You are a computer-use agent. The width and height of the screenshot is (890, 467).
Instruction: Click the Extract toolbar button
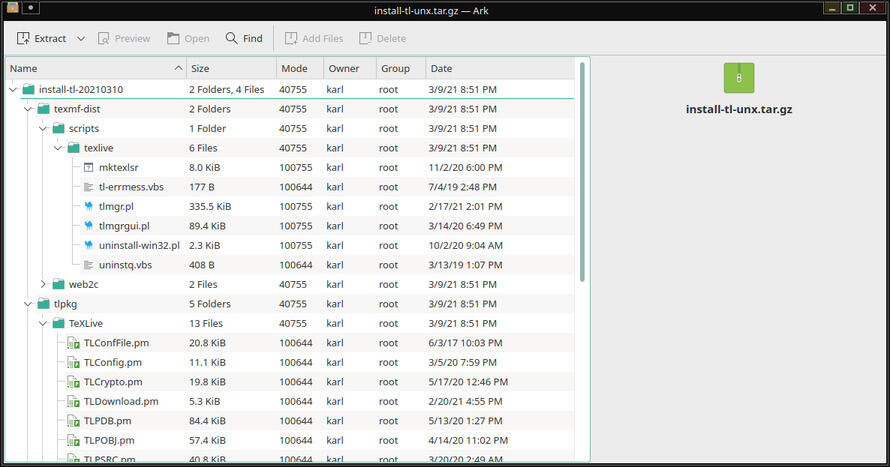(41, 39)
